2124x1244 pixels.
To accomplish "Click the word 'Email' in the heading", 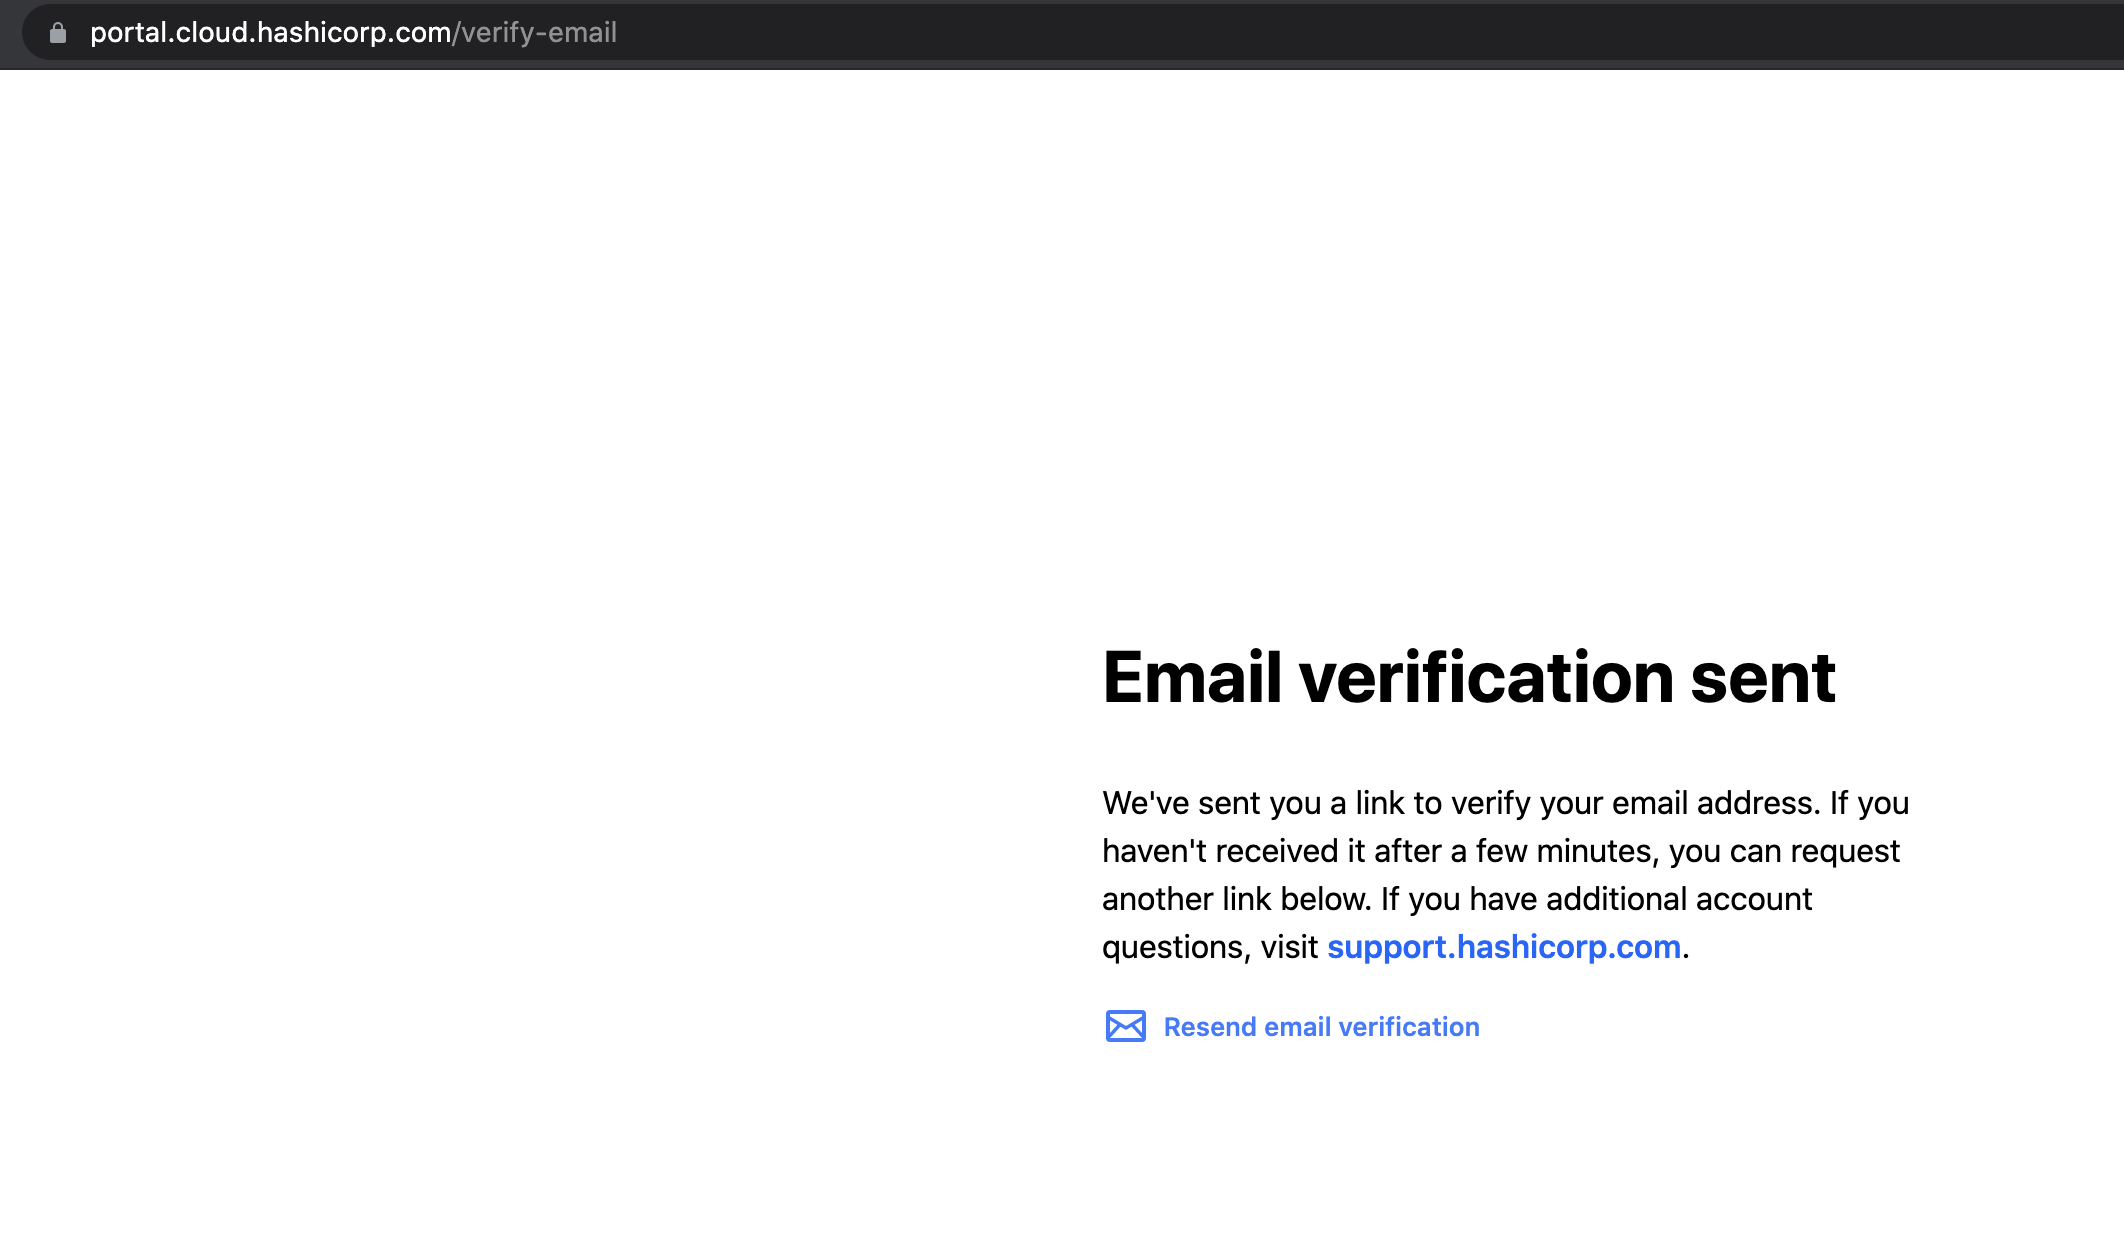I will pos(1191,678).
